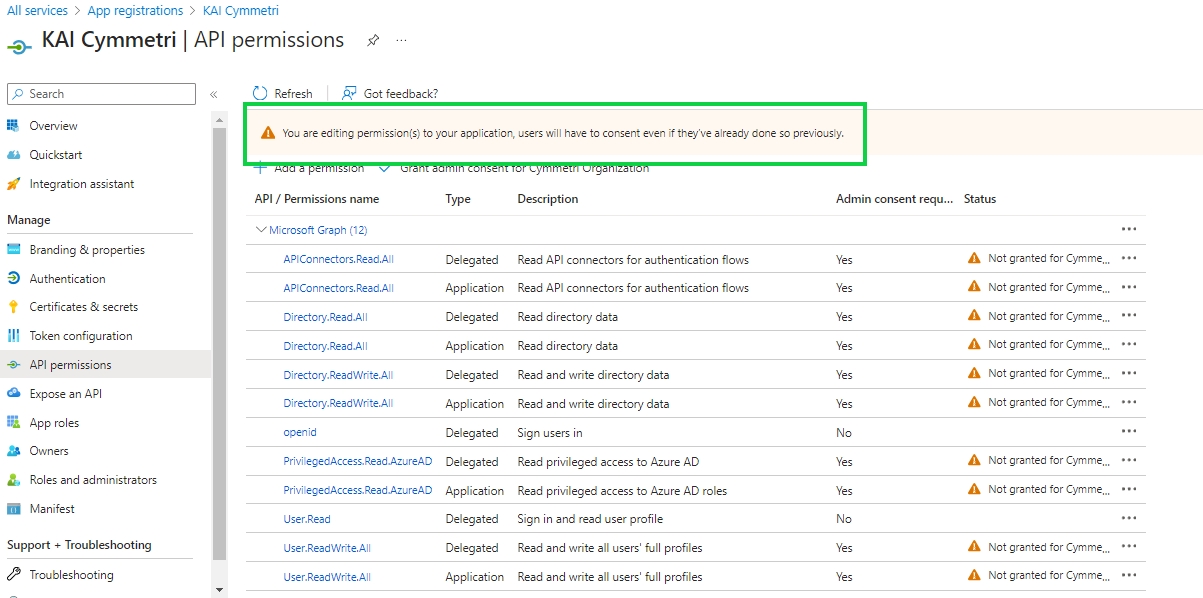
Task: Collapse the Microsoft Graph (12) permissions group
Action: [261, 230]
